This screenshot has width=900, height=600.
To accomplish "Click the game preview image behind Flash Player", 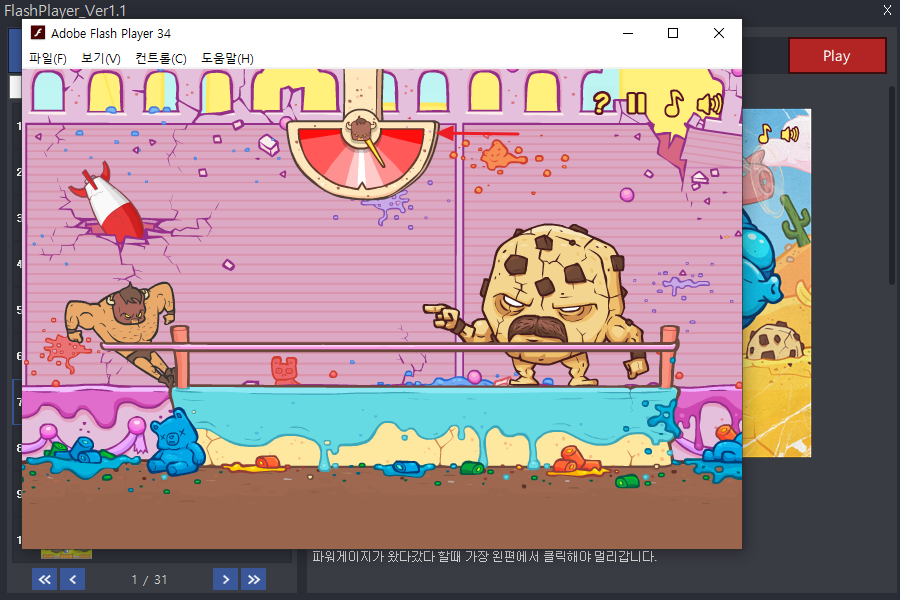I will (777, 282).
